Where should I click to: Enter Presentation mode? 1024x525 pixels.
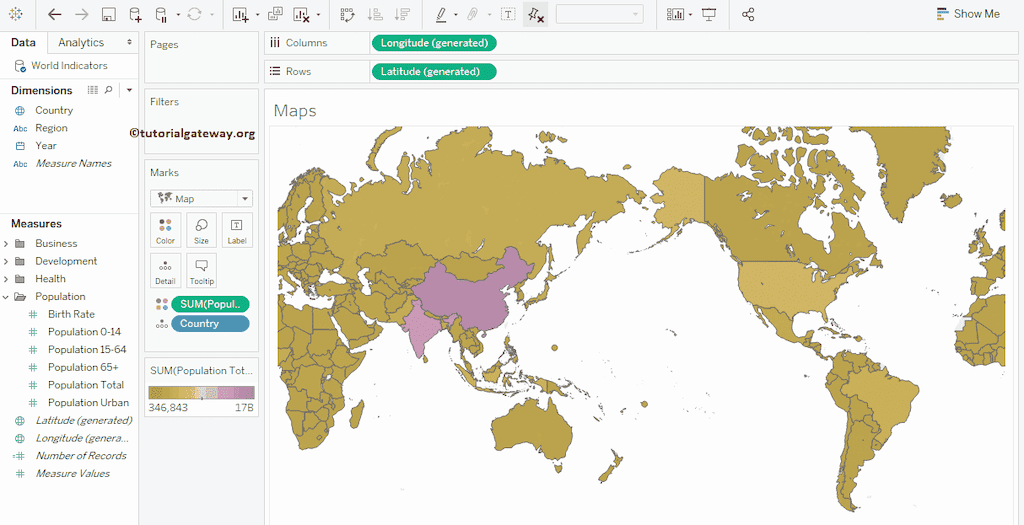coord(709,14)
